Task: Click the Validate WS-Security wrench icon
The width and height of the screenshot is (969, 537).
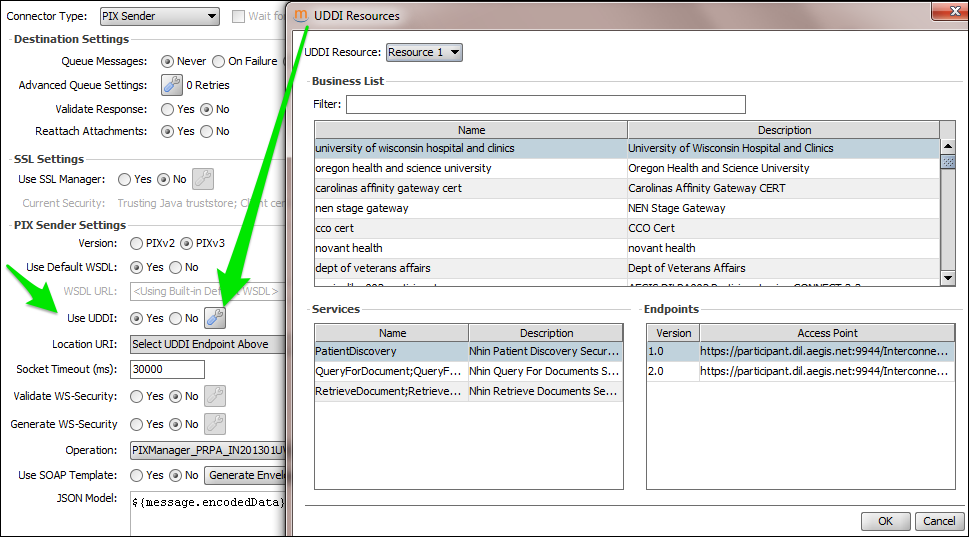Action: coord(215,395)
